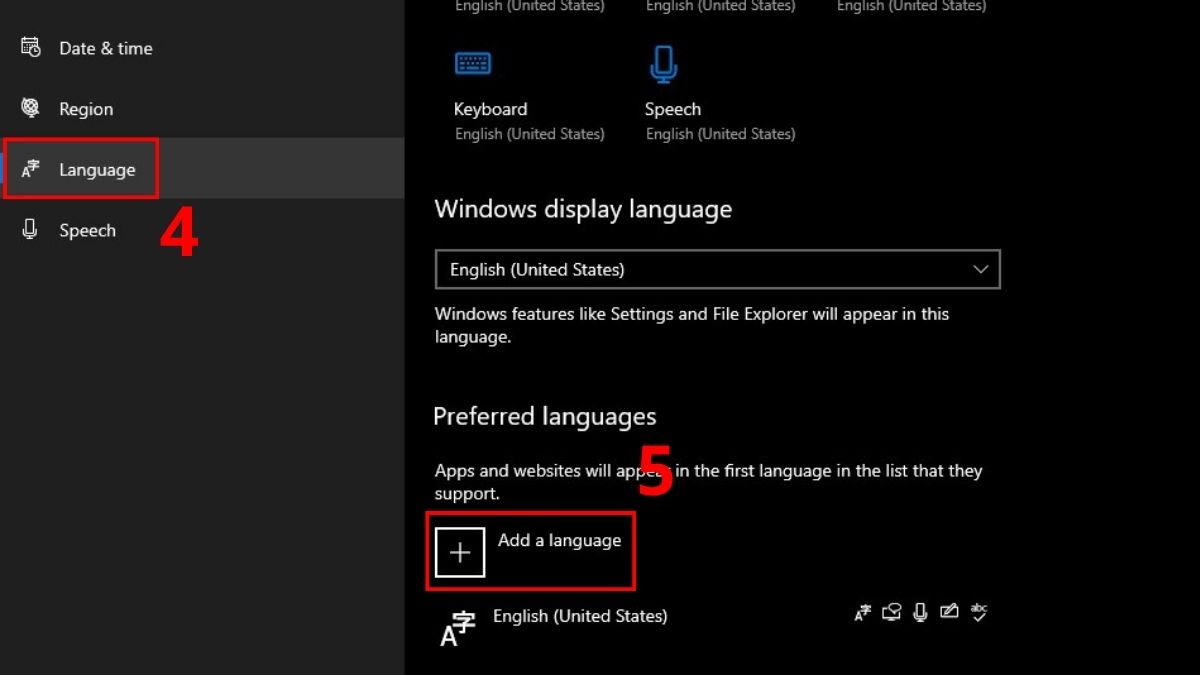
Task: Click the speech recognition microphone feature icon
Action: (x=920, y=612)
